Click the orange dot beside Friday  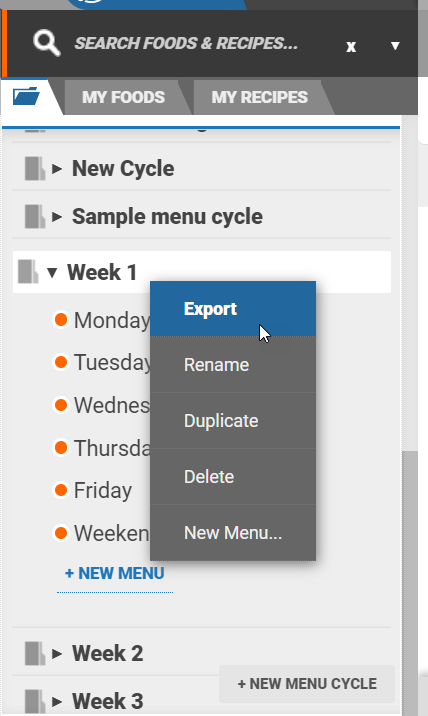tap(61, 490)
